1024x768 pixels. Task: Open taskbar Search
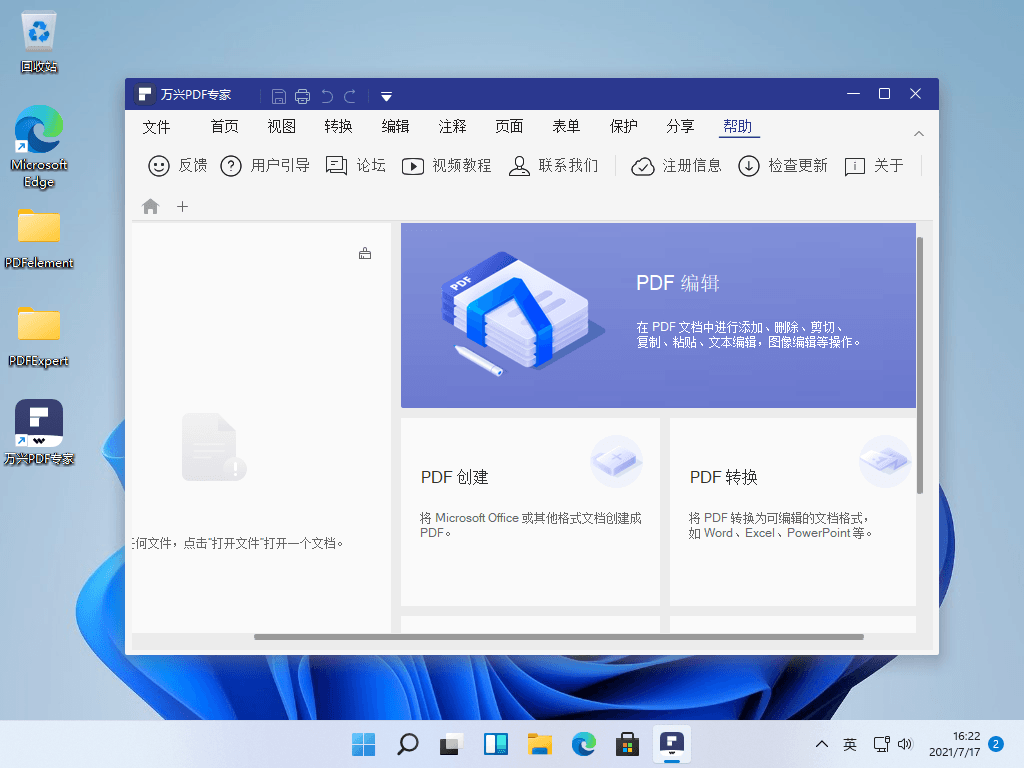[408, 744]
